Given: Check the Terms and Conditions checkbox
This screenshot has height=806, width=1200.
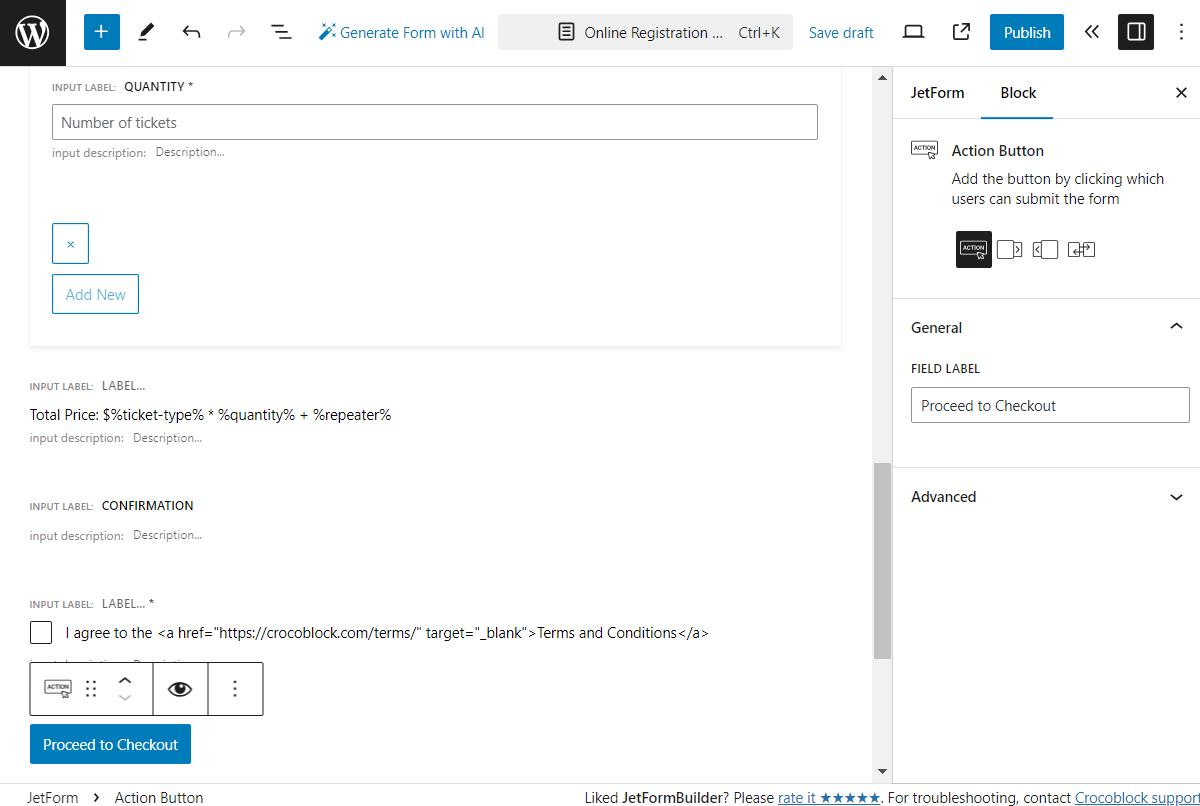Looking at the screenshot, I should [x=41, y=633].
